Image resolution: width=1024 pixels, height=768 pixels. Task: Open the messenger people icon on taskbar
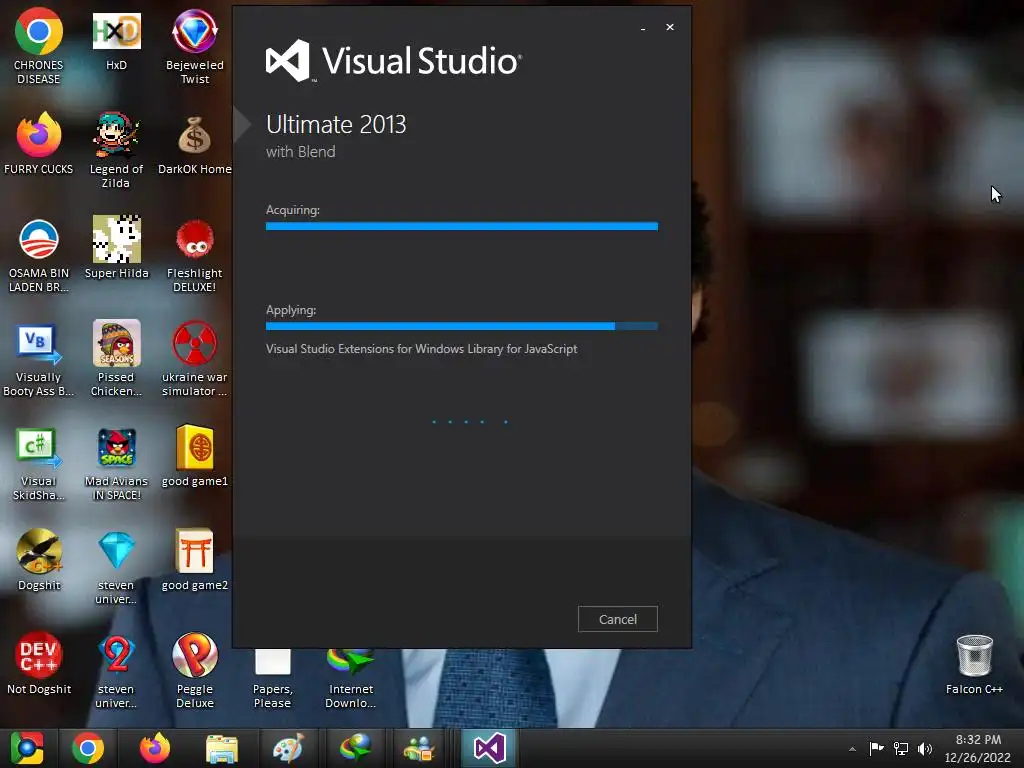(x=420, y=748)
